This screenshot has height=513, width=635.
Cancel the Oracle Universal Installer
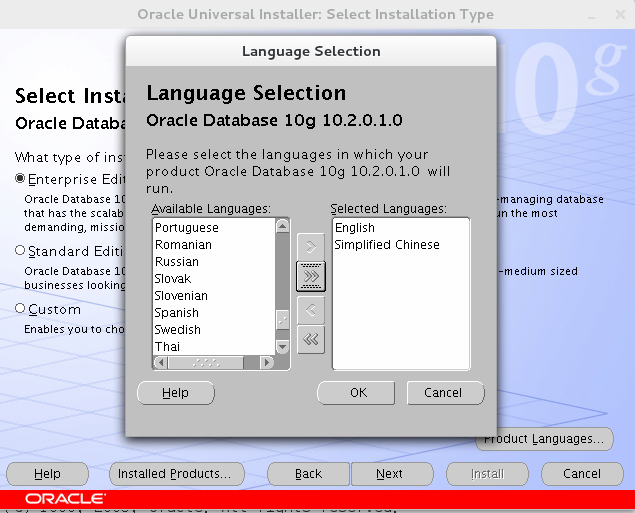(582, 474)
